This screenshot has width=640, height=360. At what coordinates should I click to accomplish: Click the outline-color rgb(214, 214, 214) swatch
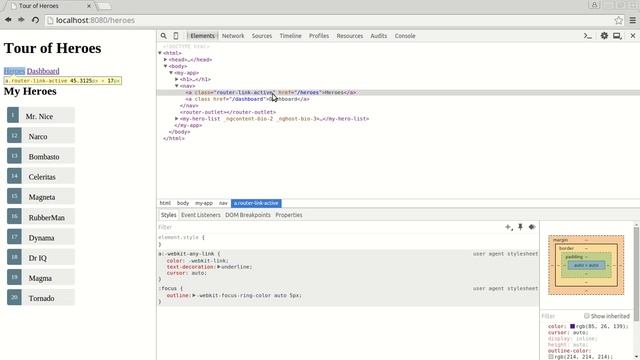pyautogui.click(x=551, y=357)
